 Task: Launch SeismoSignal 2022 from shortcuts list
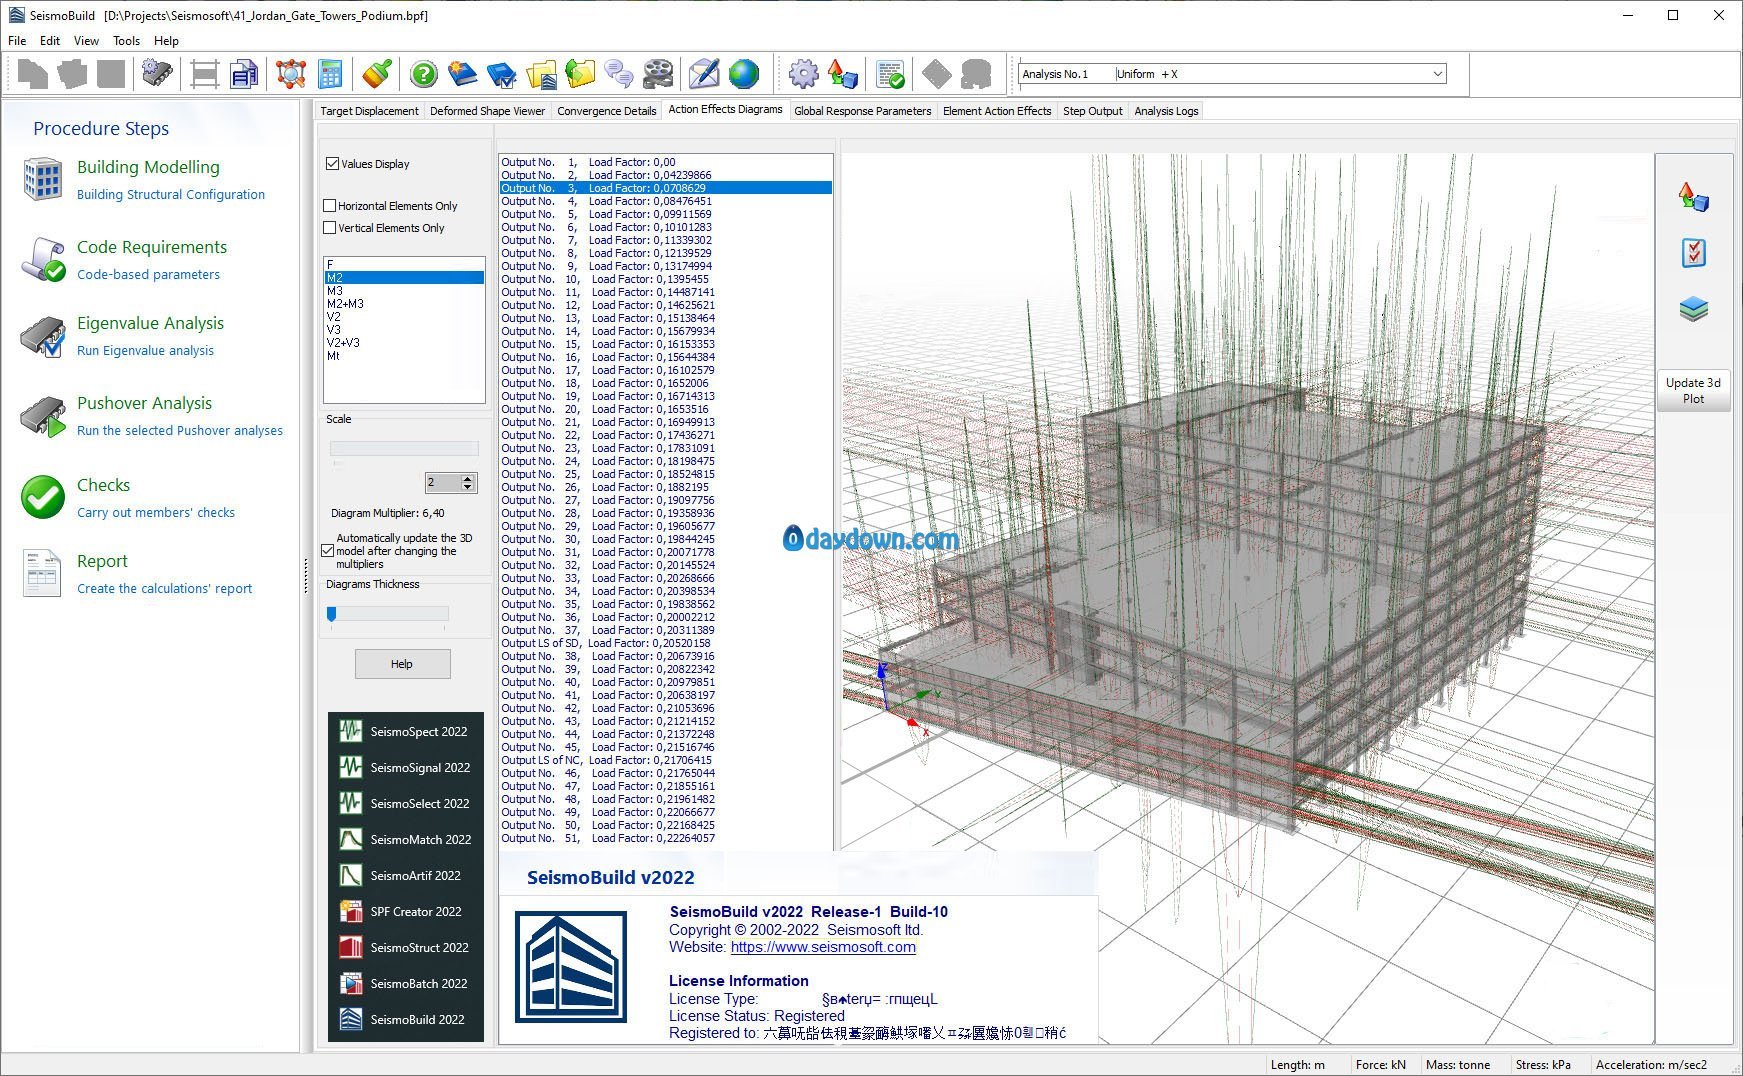405,767
